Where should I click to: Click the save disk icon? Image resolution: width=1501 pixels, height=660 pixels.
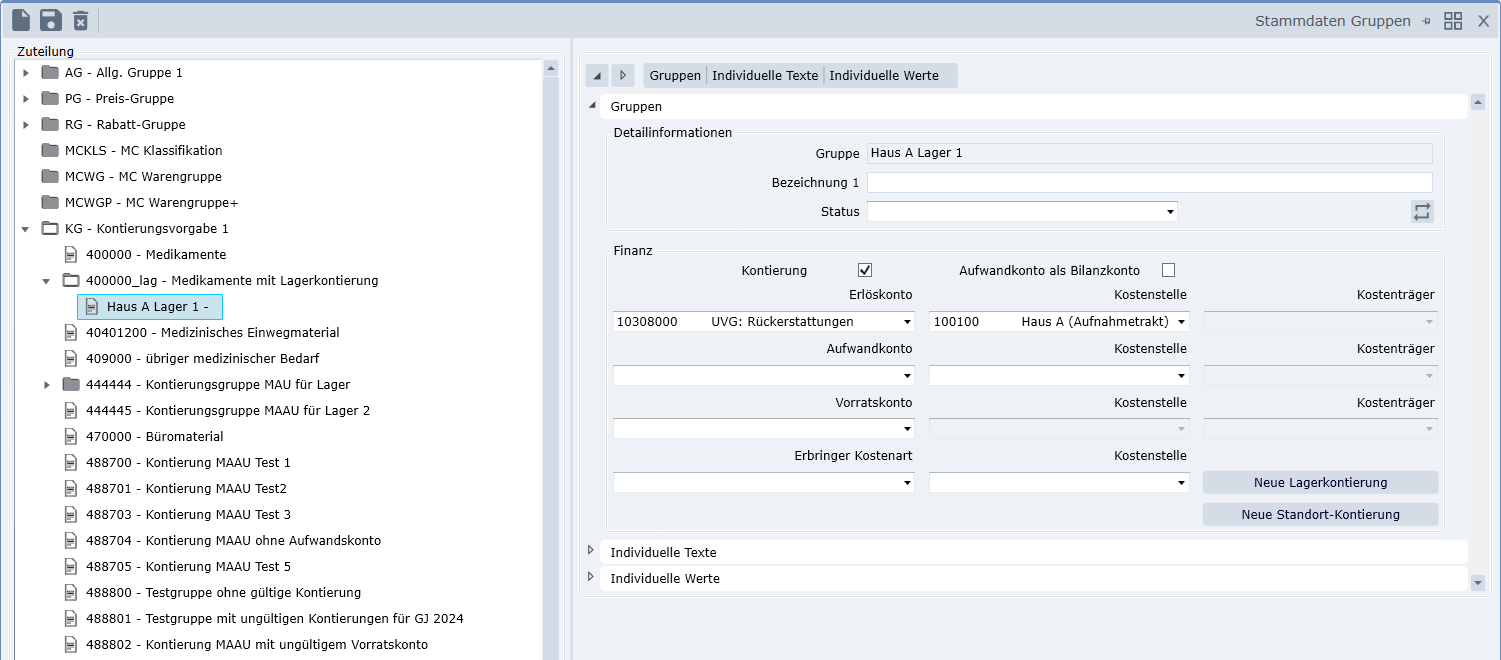[x=51, y=20]
